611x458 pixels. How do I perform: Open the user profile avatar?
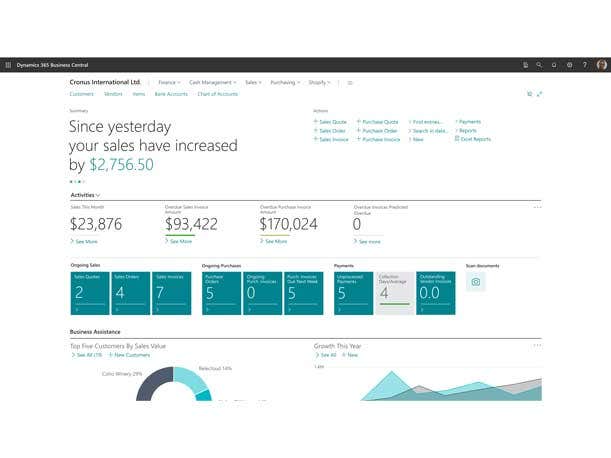point(602,65)
